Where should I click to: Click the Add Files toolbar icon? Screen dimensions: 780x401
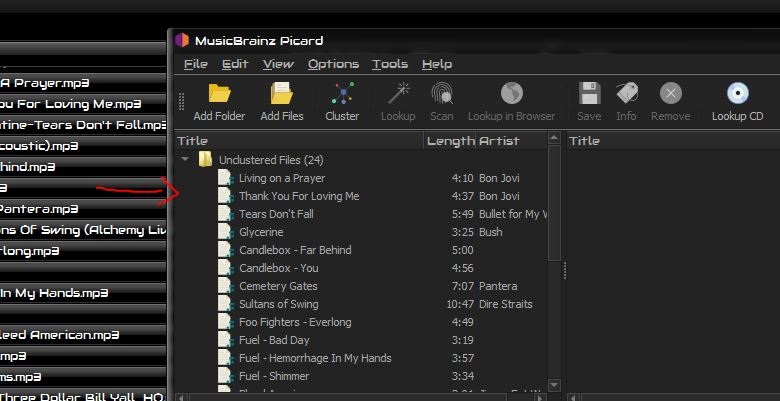pyautogui.click(x=281, y=95)
